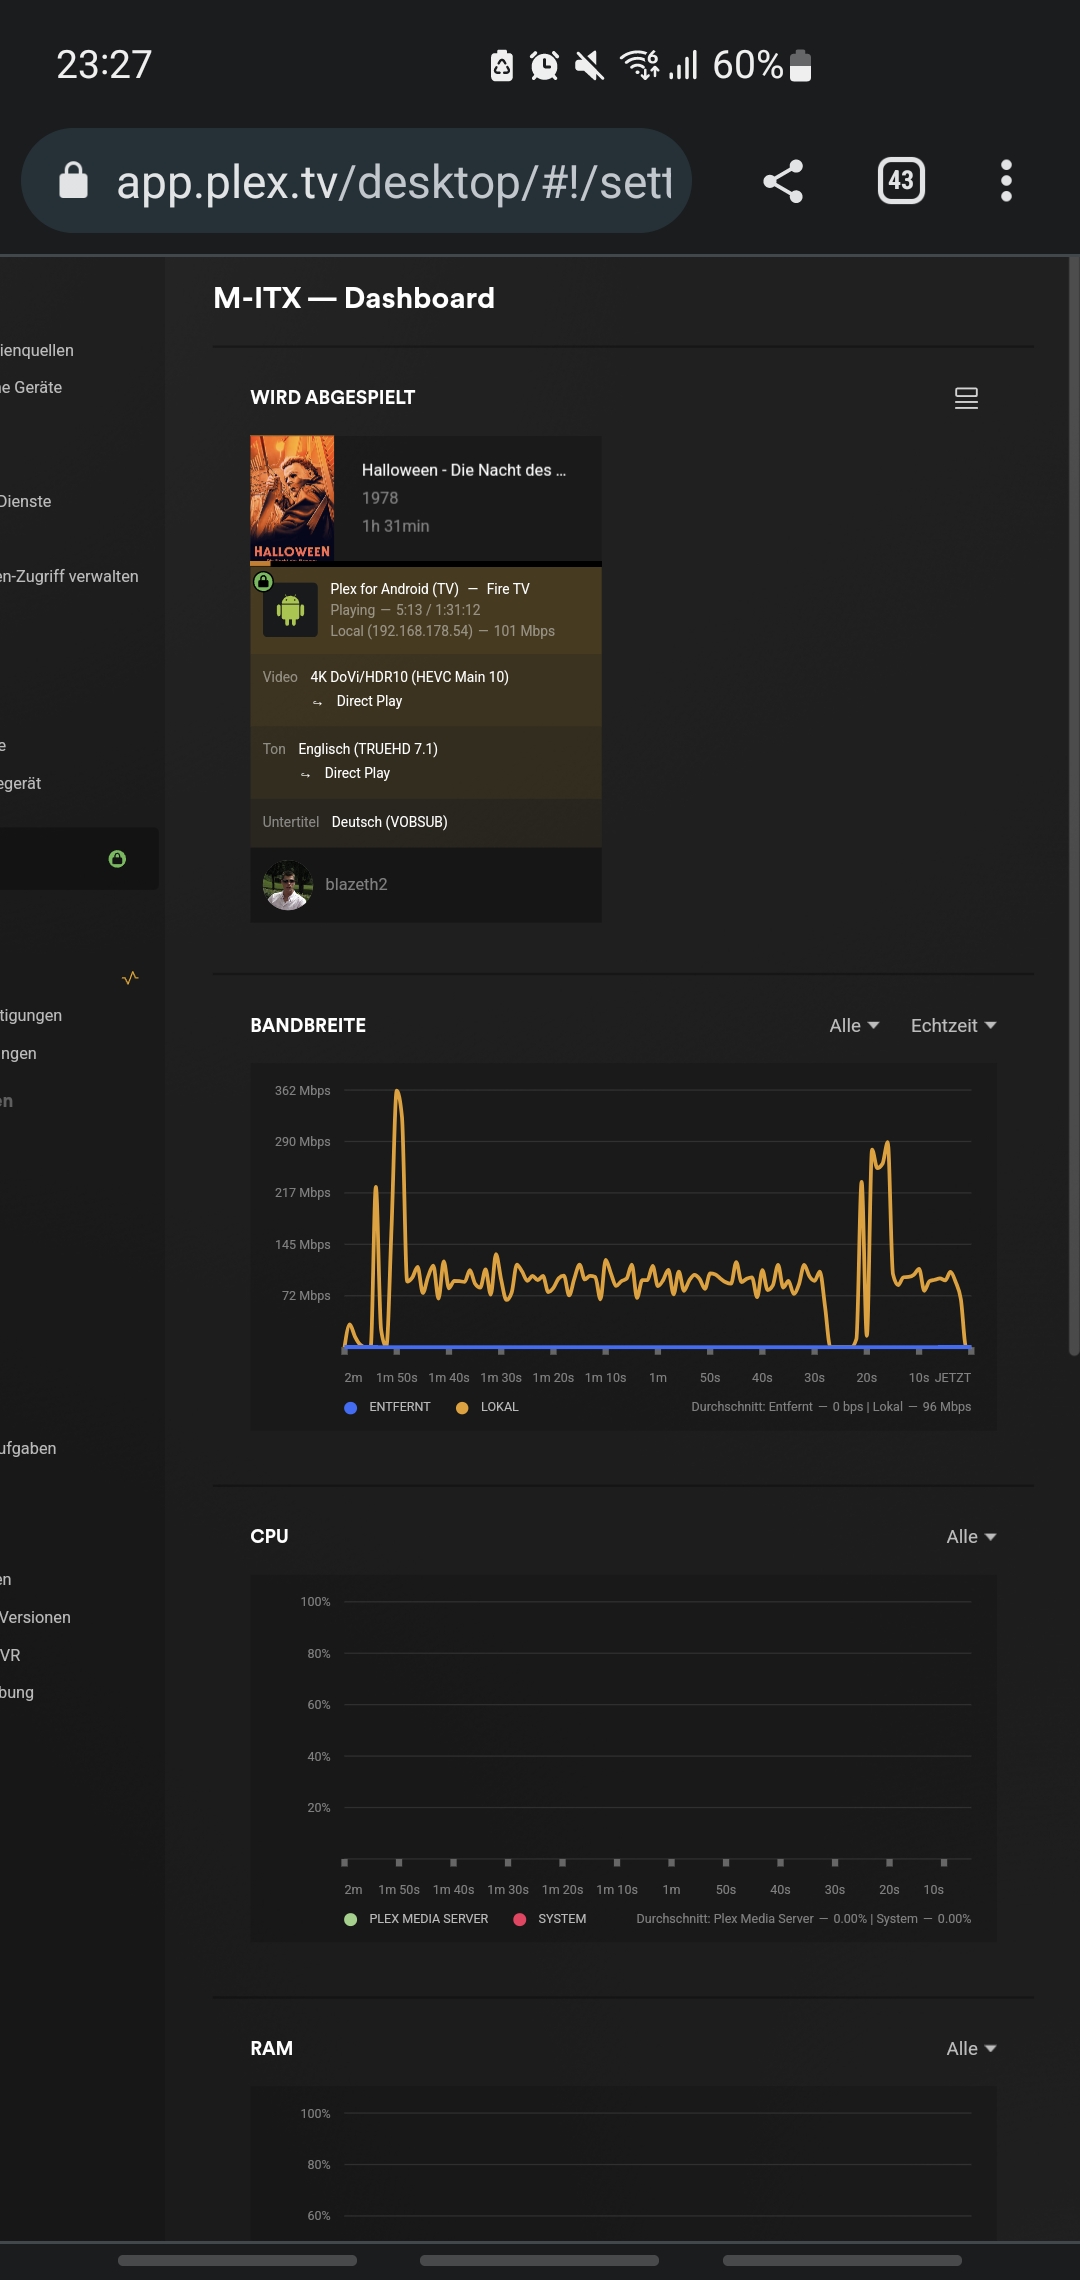This screenshot has width=1080, height=2280.
Task: Tap the Wi-Fi status icon
Action: coord(639,65)
